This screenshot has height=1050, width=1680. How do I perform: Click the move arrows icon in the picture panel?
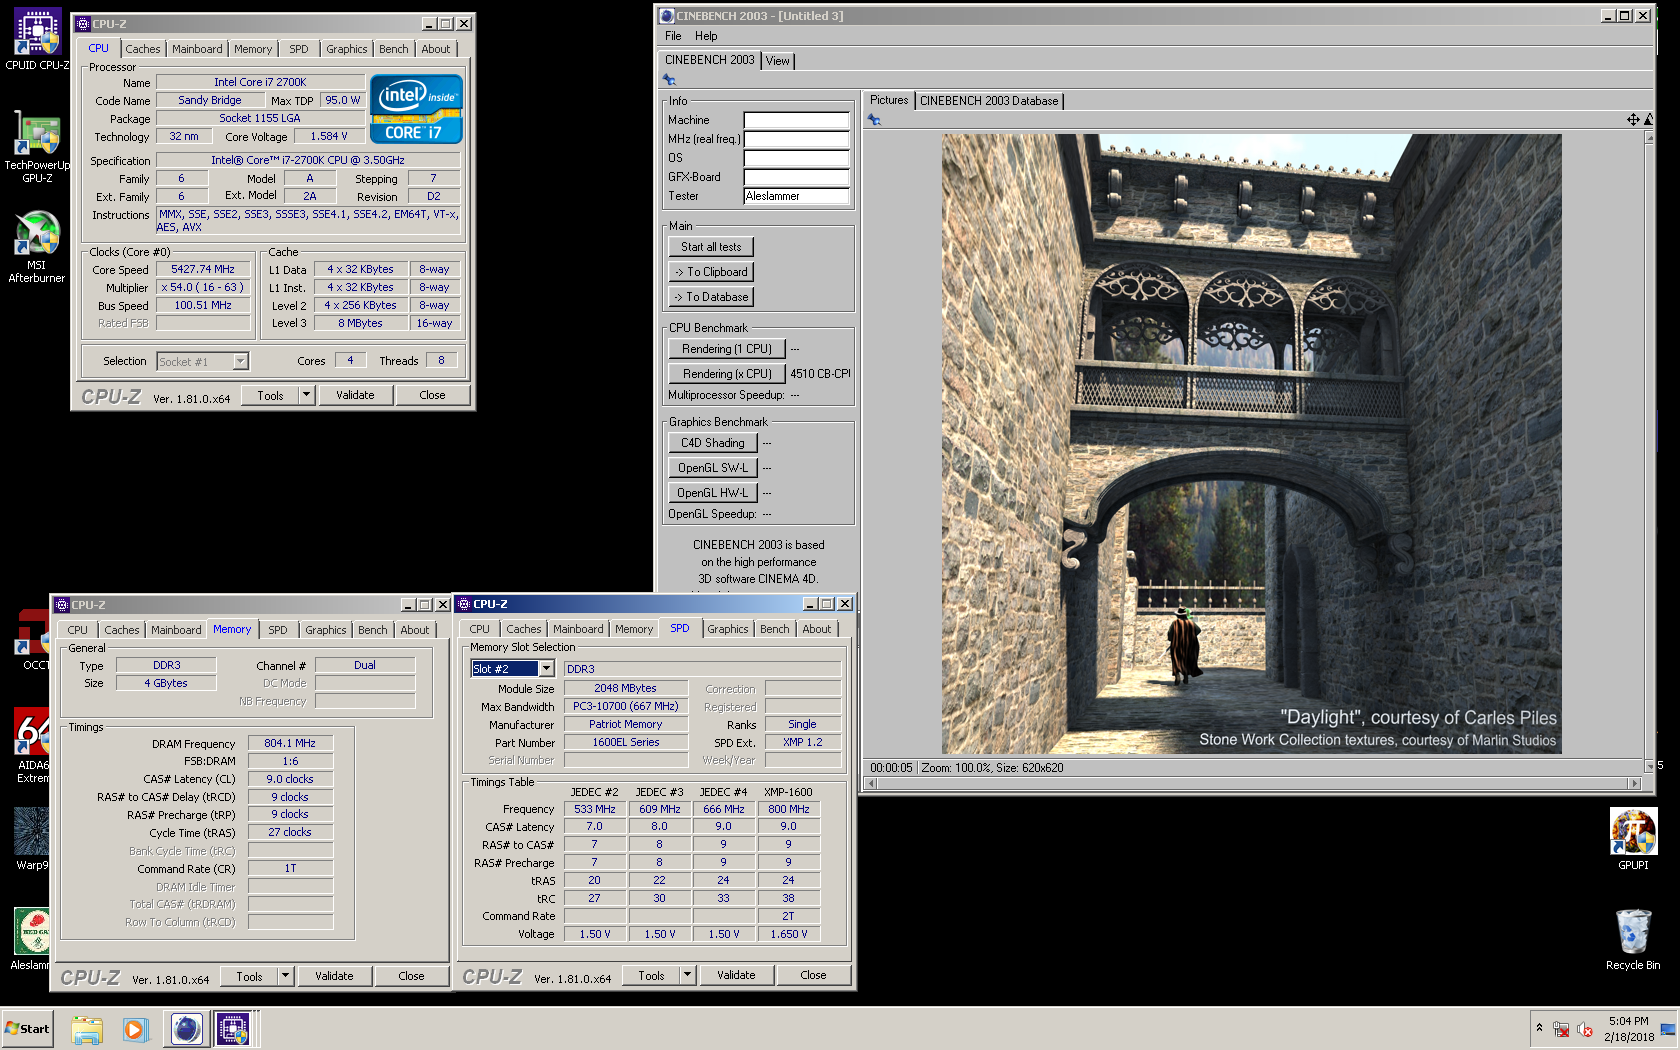(x=1633, y=120)
